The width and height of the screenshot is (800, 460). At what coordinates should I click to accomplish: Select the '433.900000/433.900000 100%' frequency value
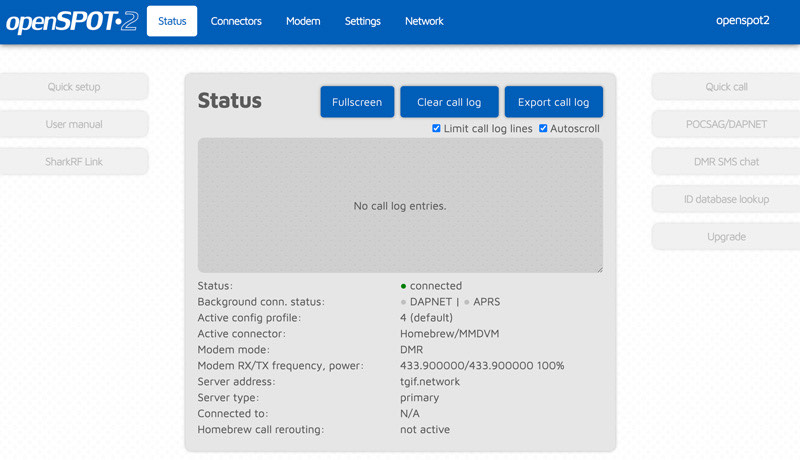pos(482,366)
